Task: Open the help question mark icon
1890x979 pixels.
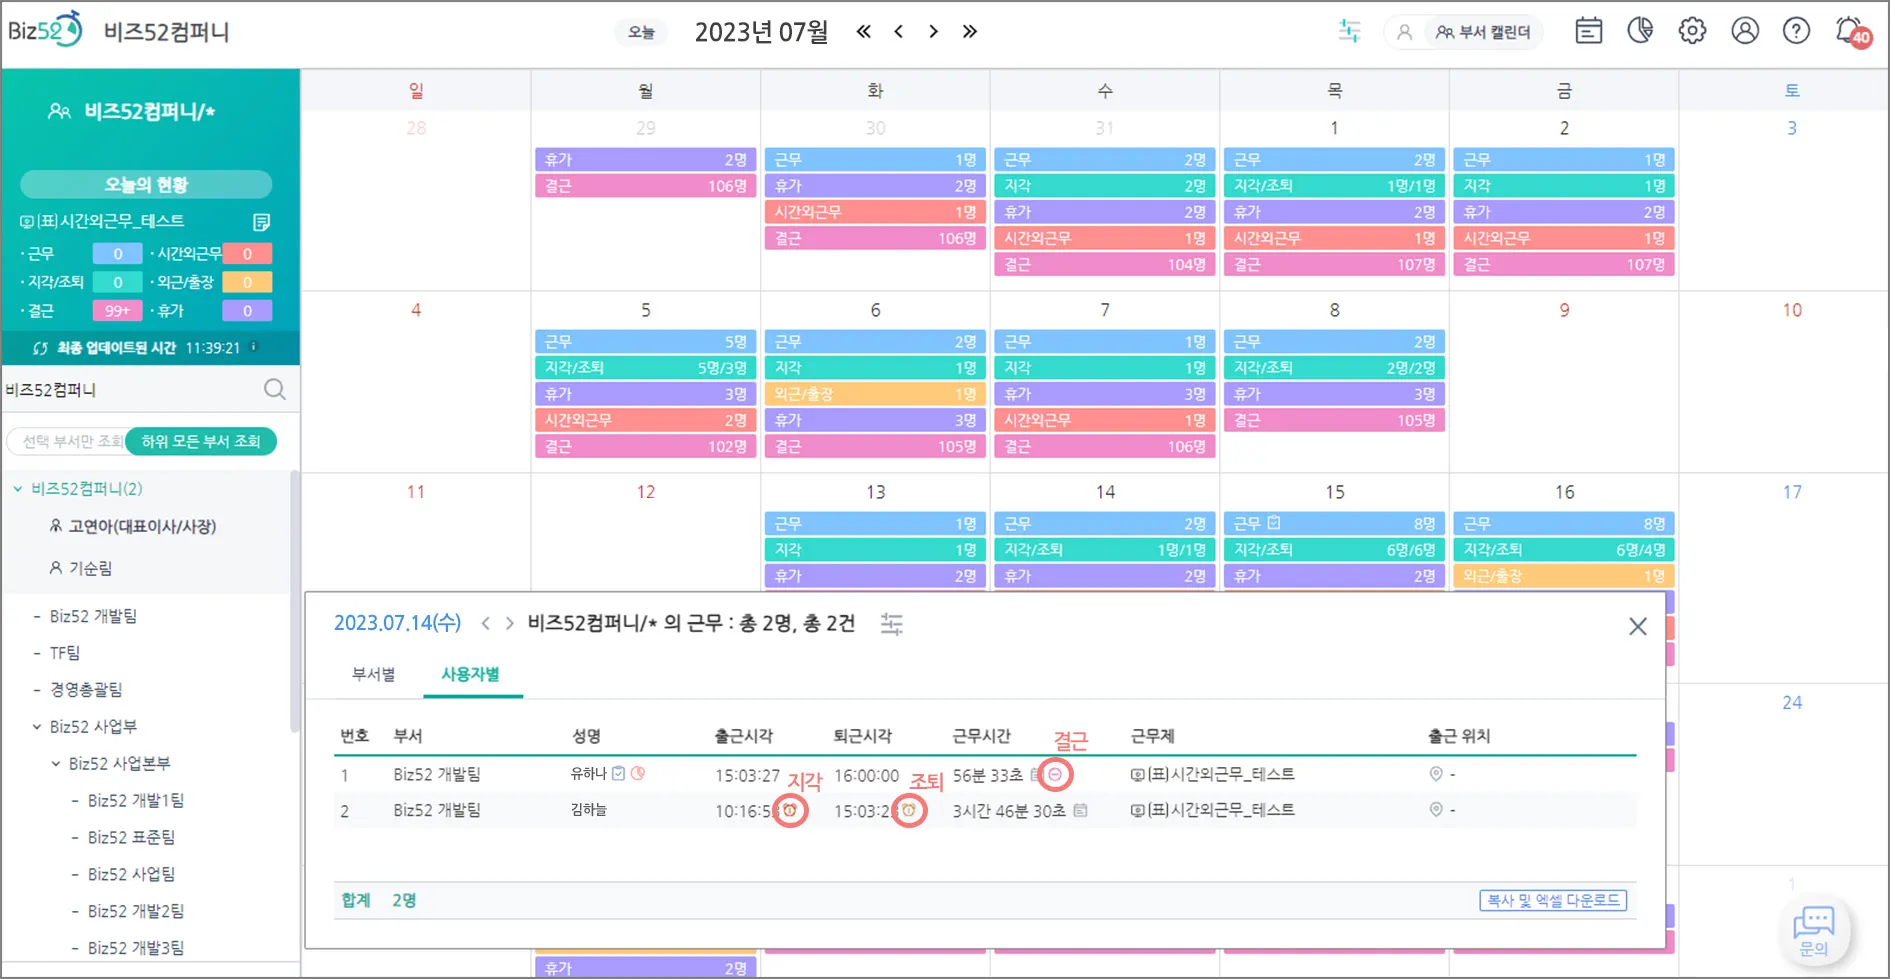Action: pyautogui.click(x=1796, y=31)
